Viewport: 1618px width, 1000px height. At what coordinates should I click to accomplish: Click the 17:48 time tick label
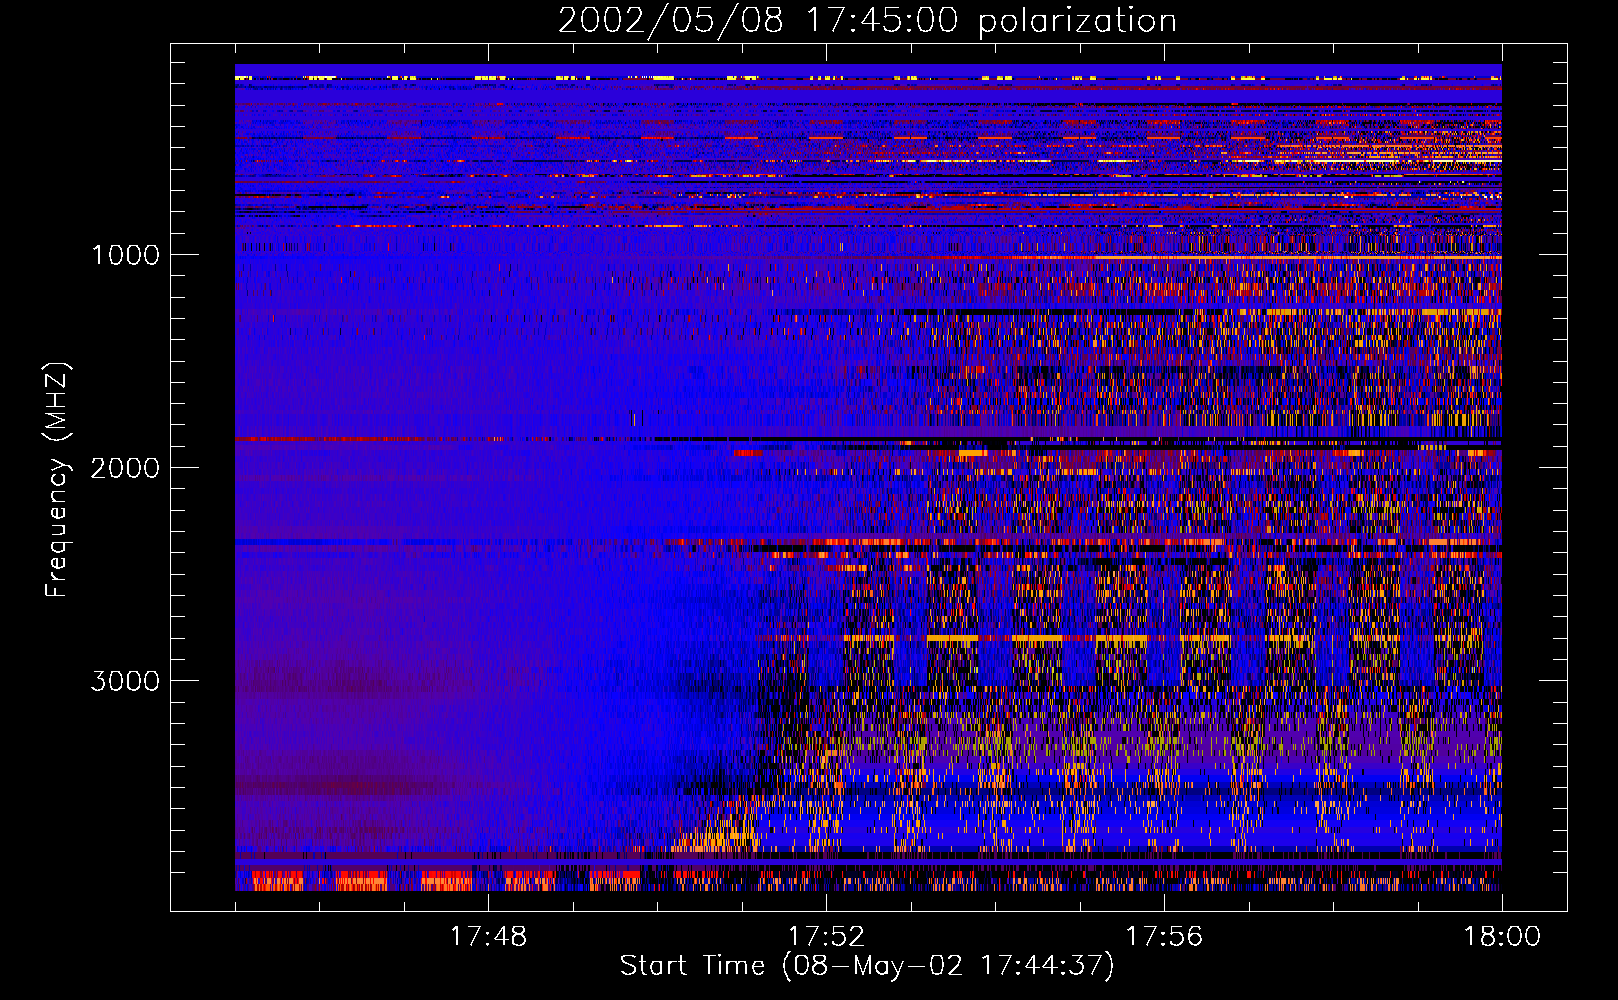tap(488, 937)
